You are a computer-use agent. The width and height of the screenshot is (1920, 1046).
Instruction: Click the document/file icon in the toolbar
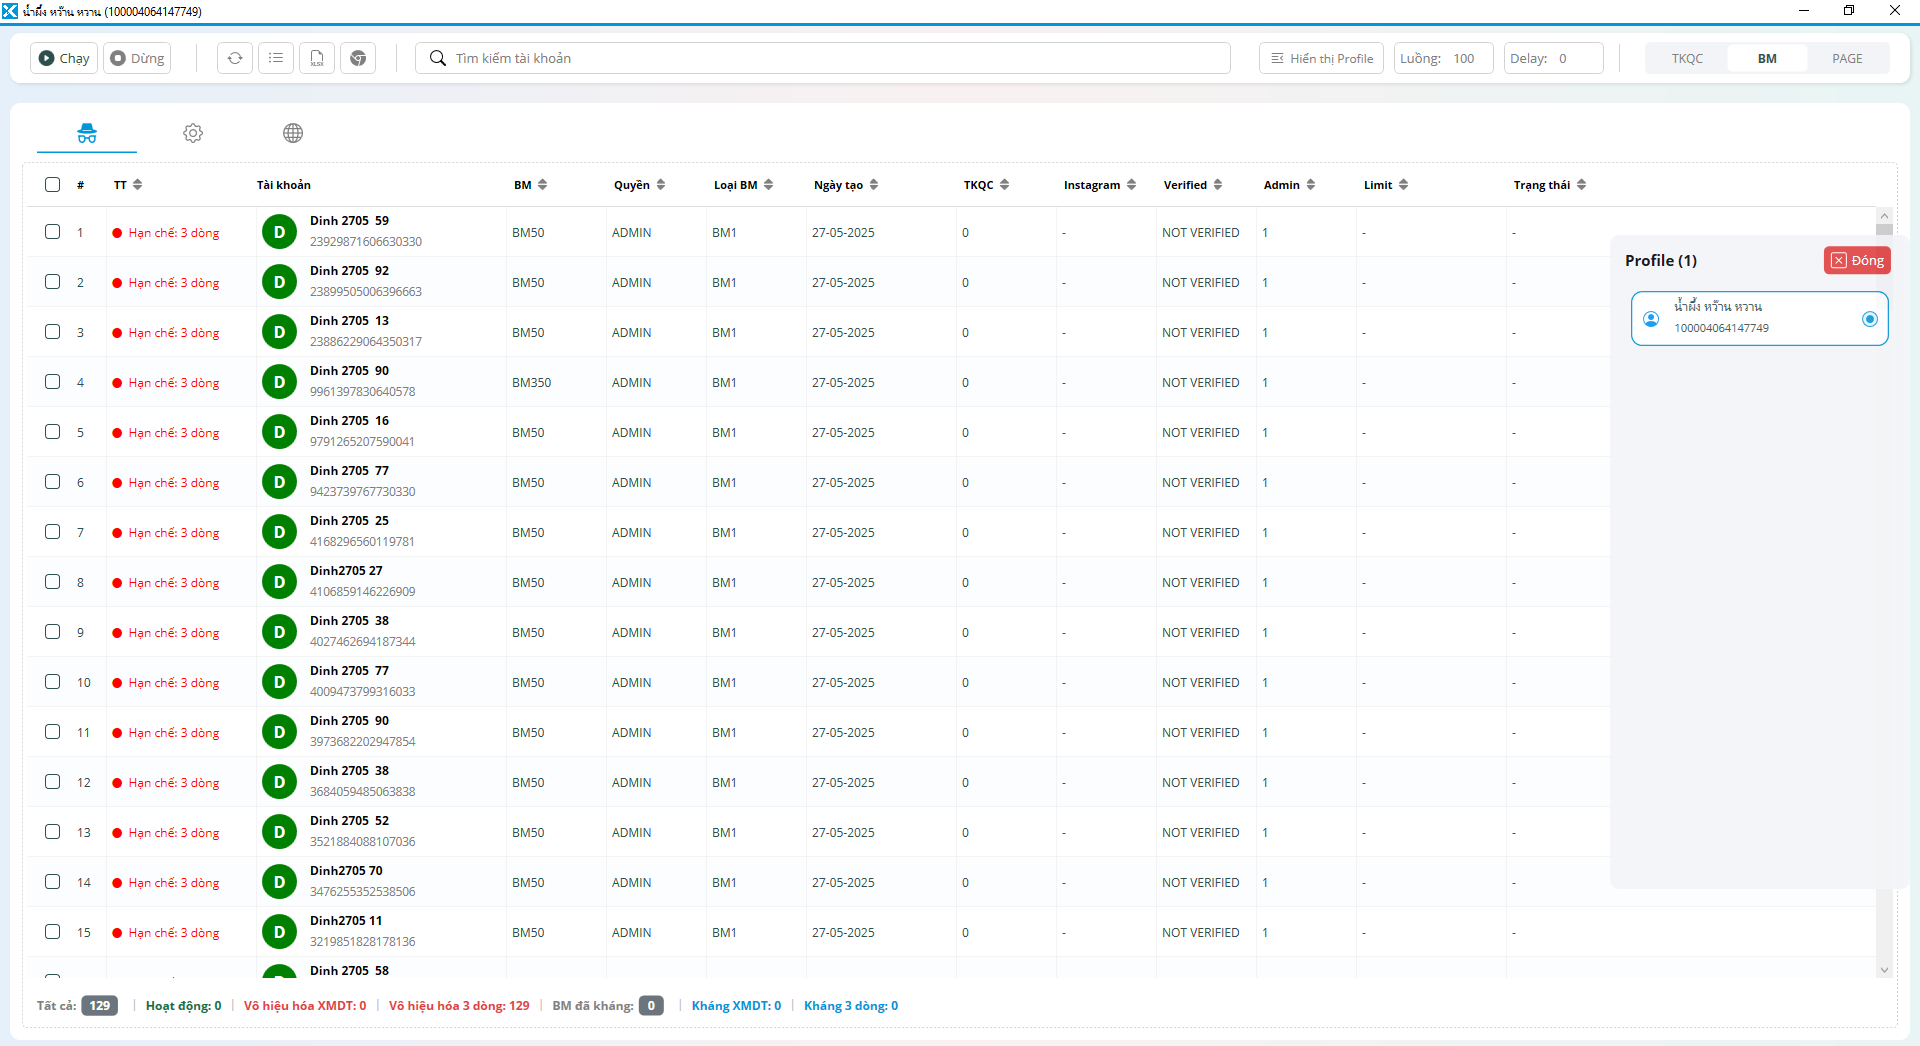[317, 58]
